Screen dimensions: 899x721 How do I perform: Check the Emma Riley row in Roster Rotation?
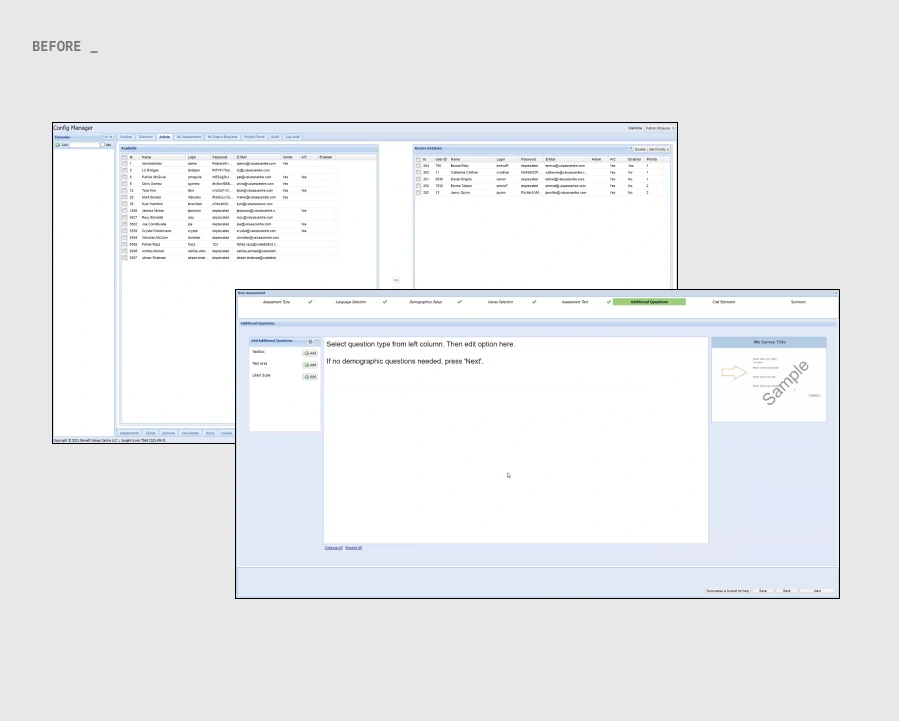click(418, 166)
